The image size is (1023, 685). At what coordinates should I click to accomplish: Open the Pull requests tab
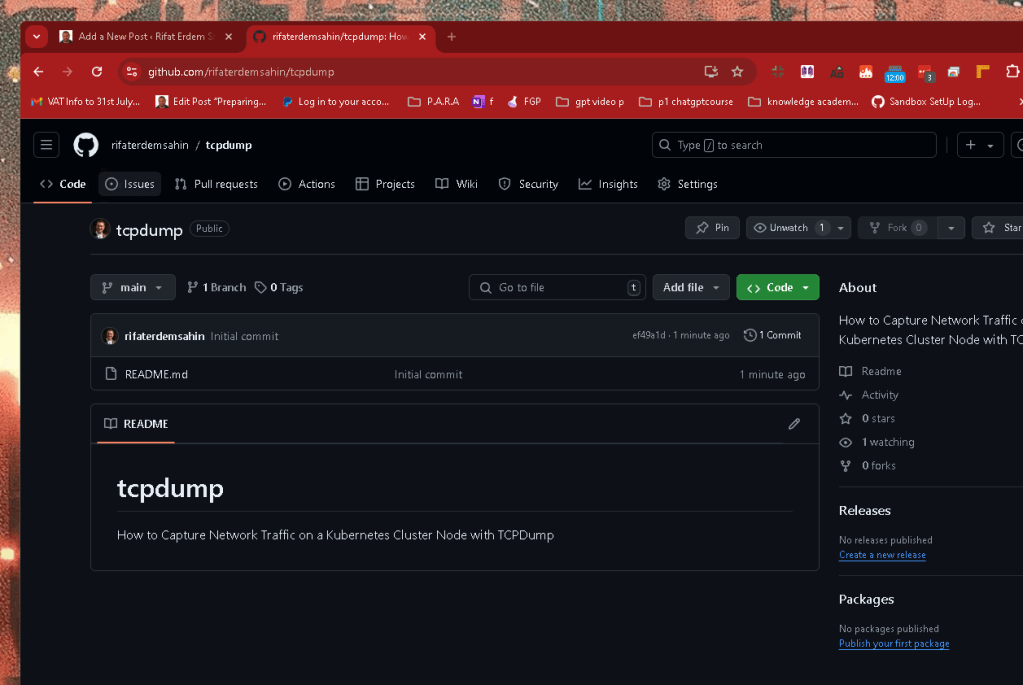pos(217,184)
